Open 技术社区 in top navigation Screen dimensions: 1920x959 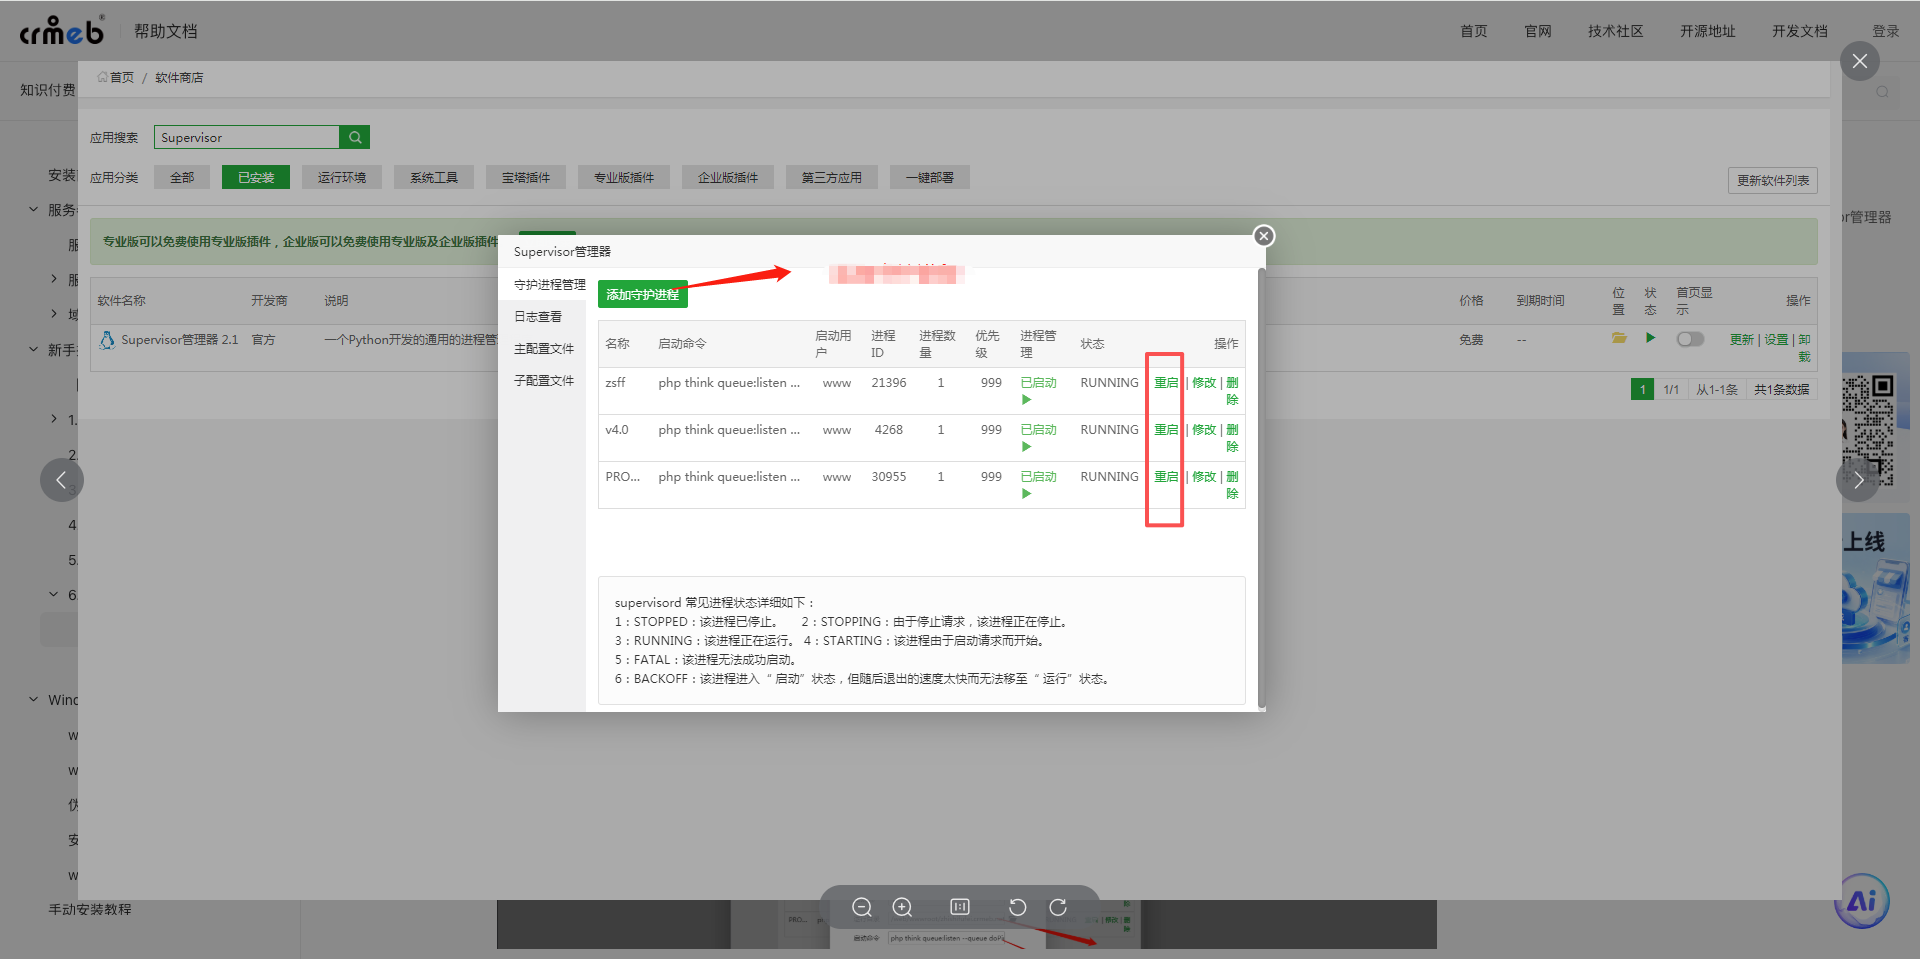coord(1615,31)
